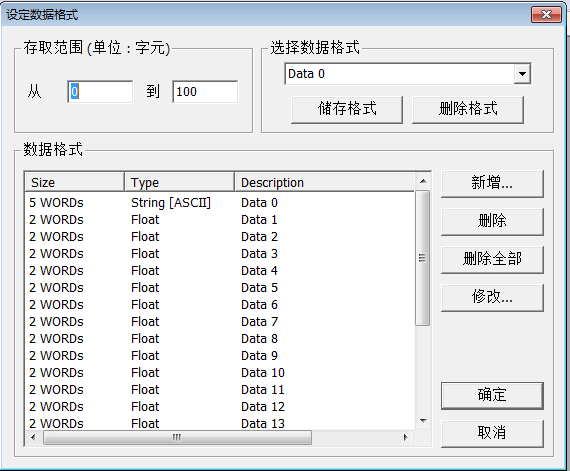Click the 从 start range input field
Screen dimensions: 570x471
[100, 92]
